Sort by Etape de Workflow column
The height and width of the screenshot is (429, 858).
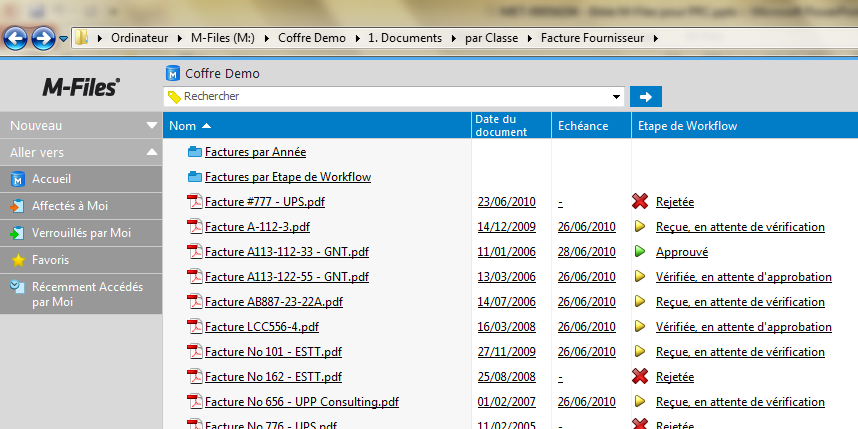(x=745, y=125)
